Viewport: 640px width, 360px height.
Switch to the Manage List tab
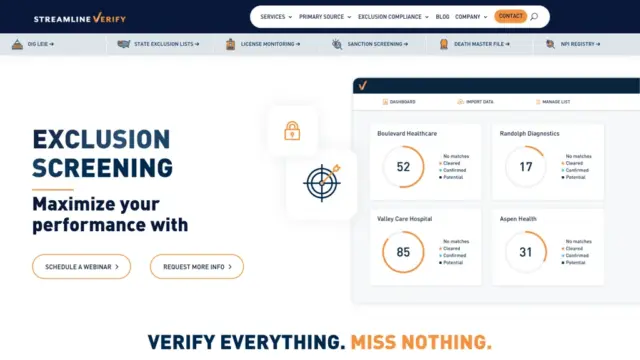(x=553, y=102)
